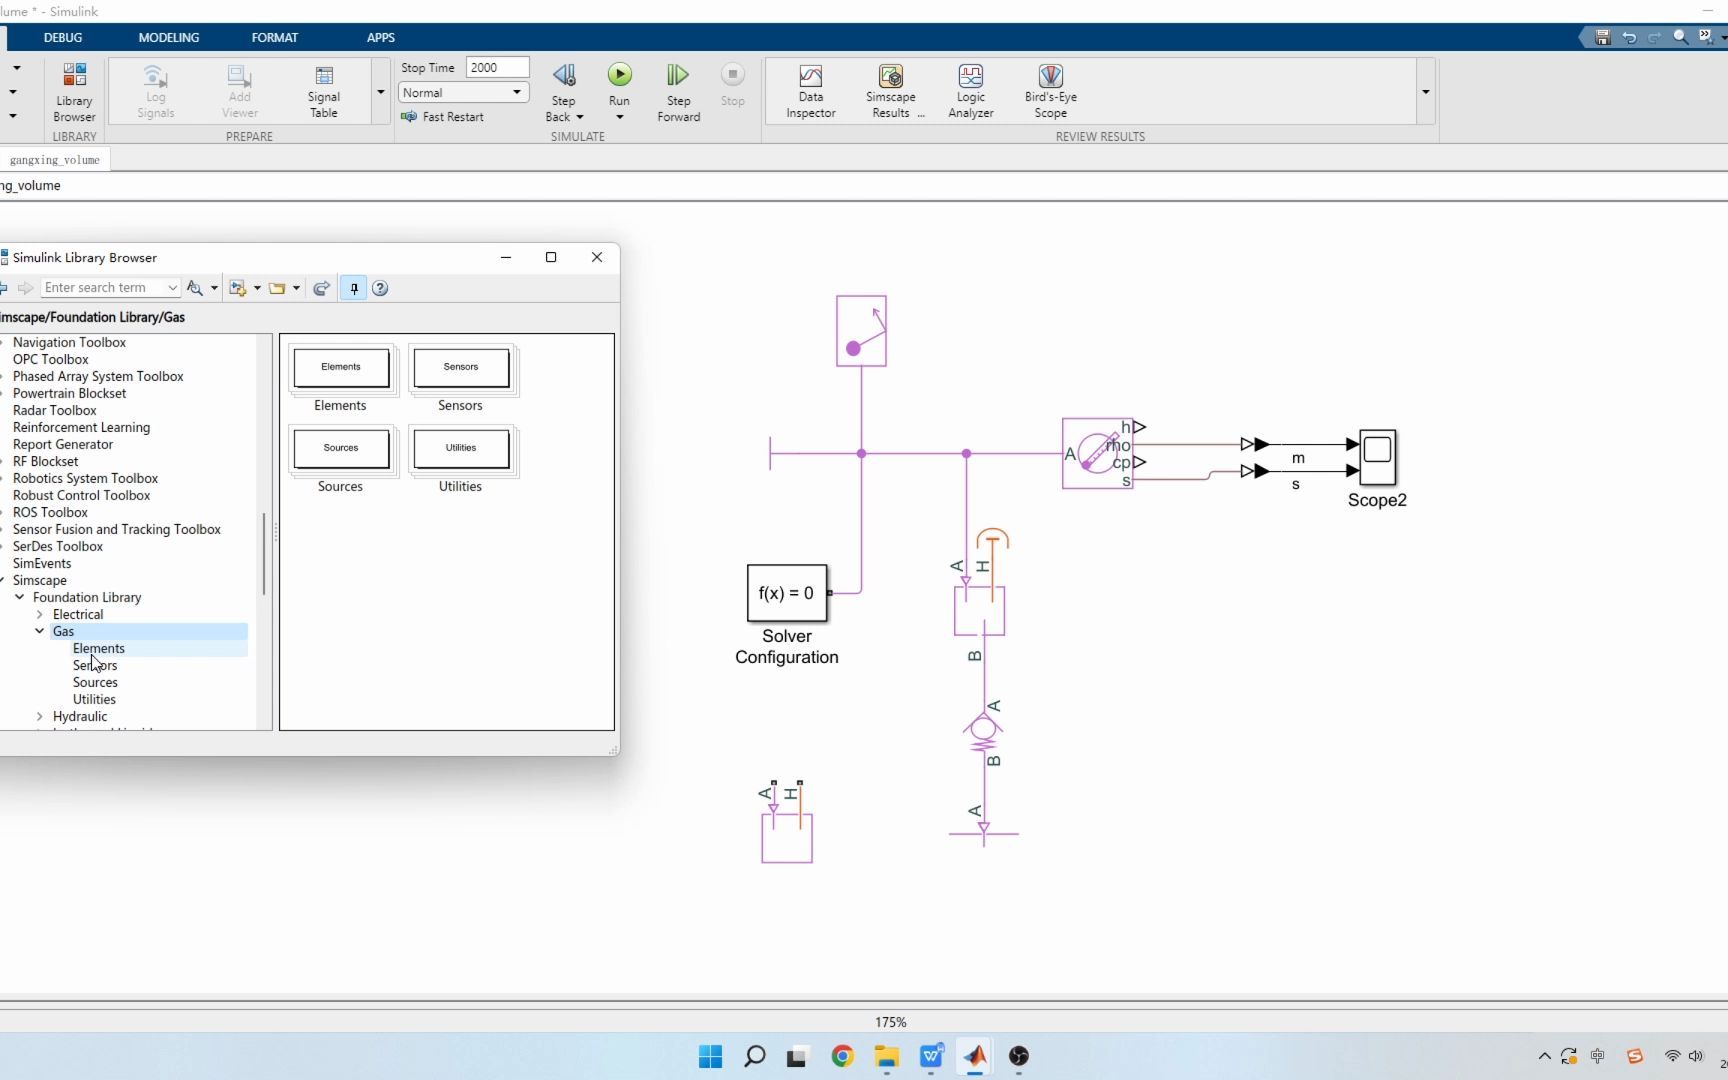This screenshot has width=1728, height=1080.
Task: Click the library tree vertical scrollbar
Action: (x=264, y=555)
